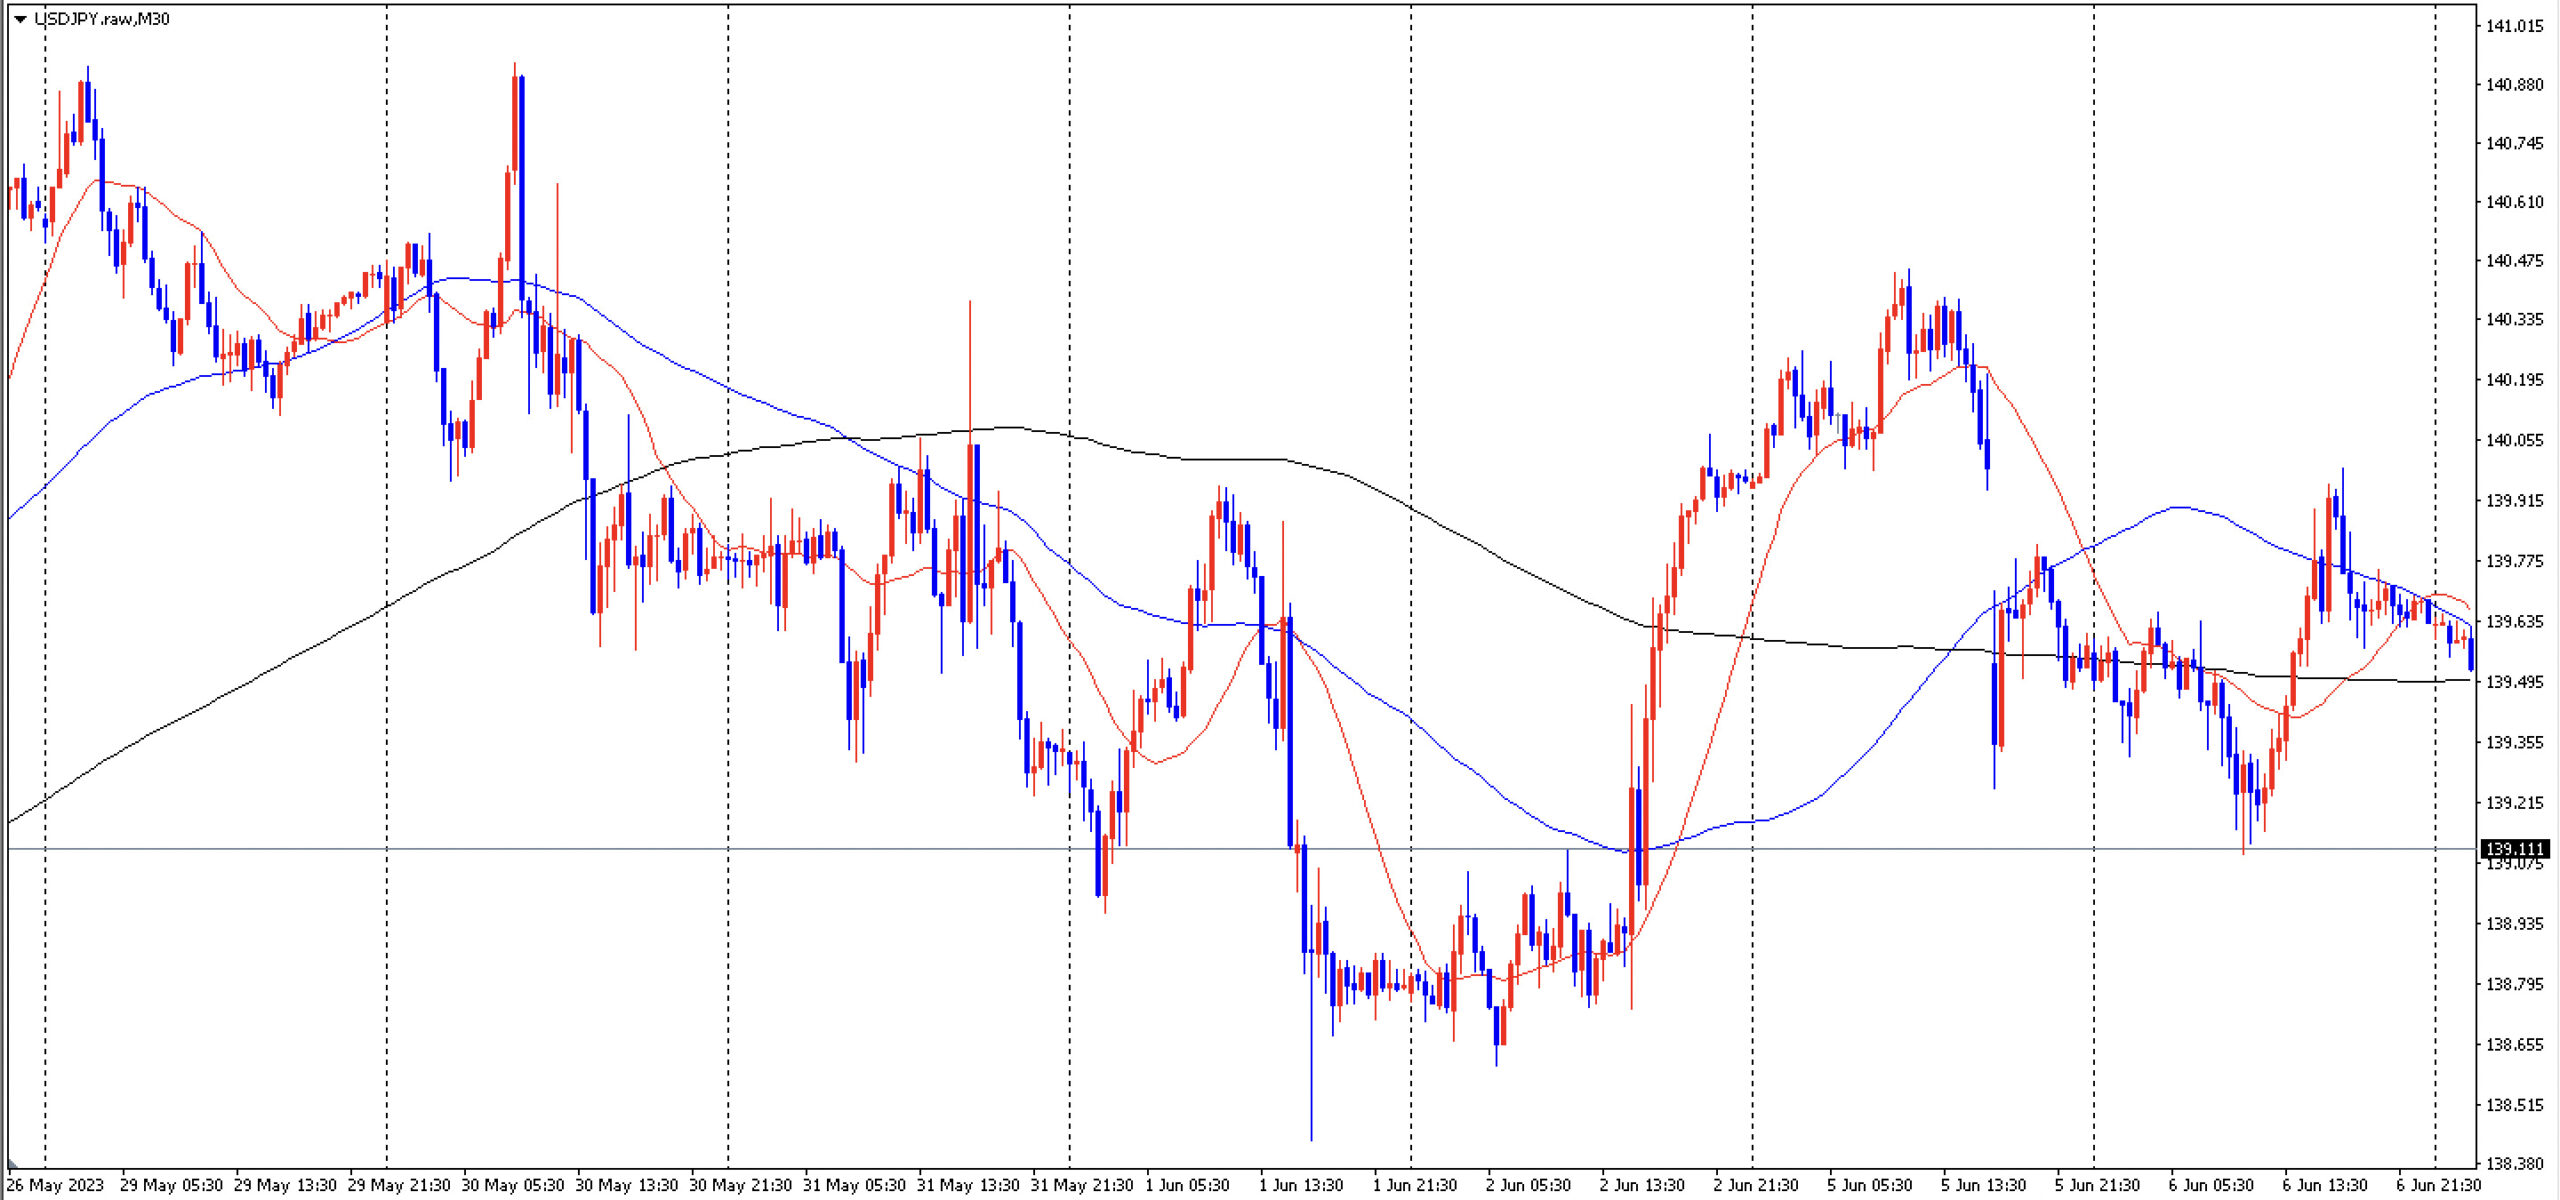The width and height of the screenshot is (2560, 1200).
Task: Pick the 1 Jun 13:30 time axis label
Action: pyautogui.click(x=1302, y=1186)
